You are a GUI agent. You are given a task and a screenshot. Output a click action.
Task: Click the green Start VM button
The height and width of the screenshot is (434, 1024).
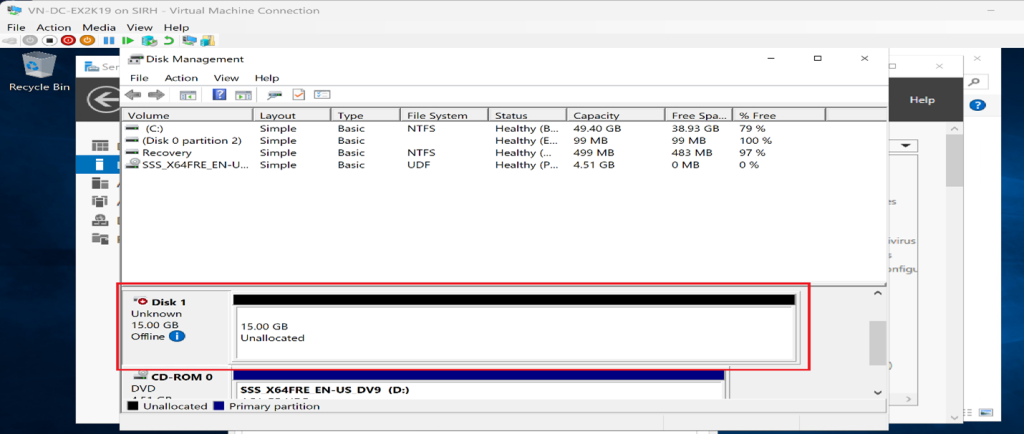128,41
